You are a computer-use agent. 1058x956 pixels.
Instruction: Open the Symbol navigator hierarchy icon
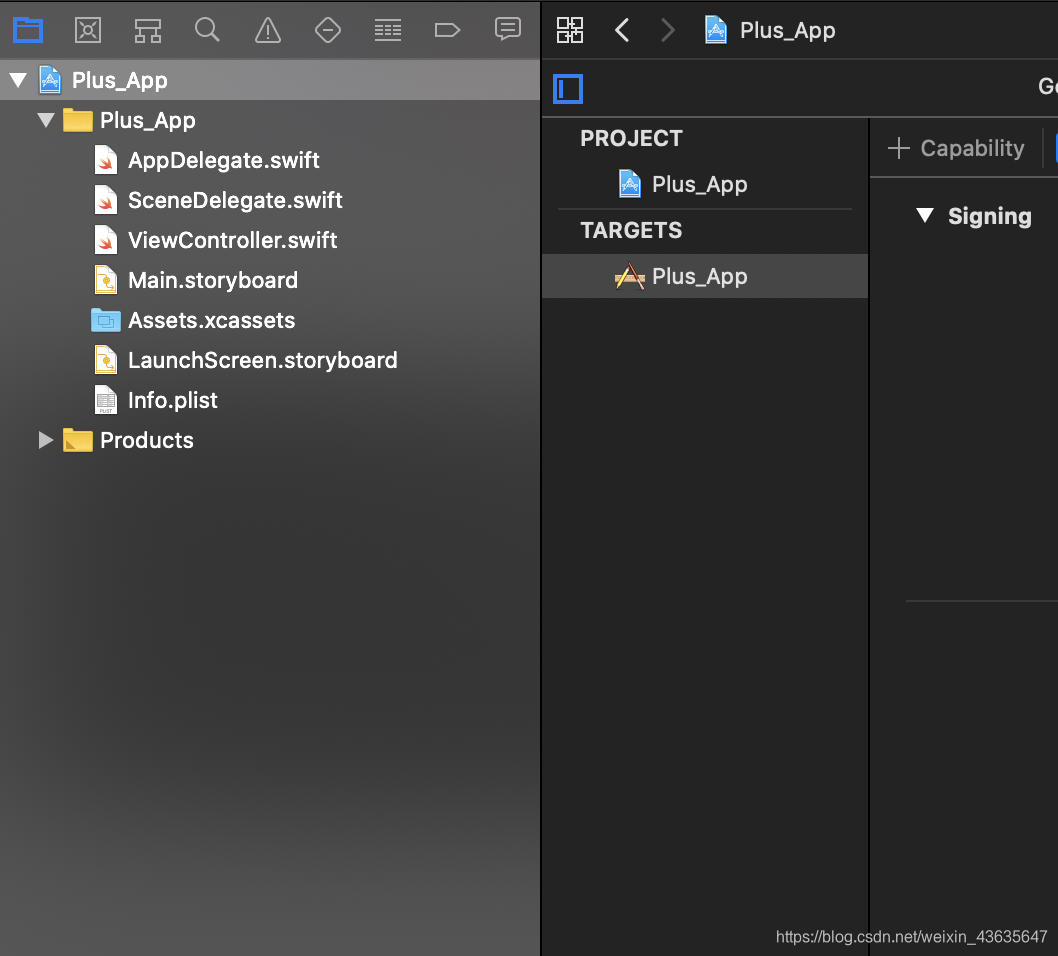pos(147,30)
